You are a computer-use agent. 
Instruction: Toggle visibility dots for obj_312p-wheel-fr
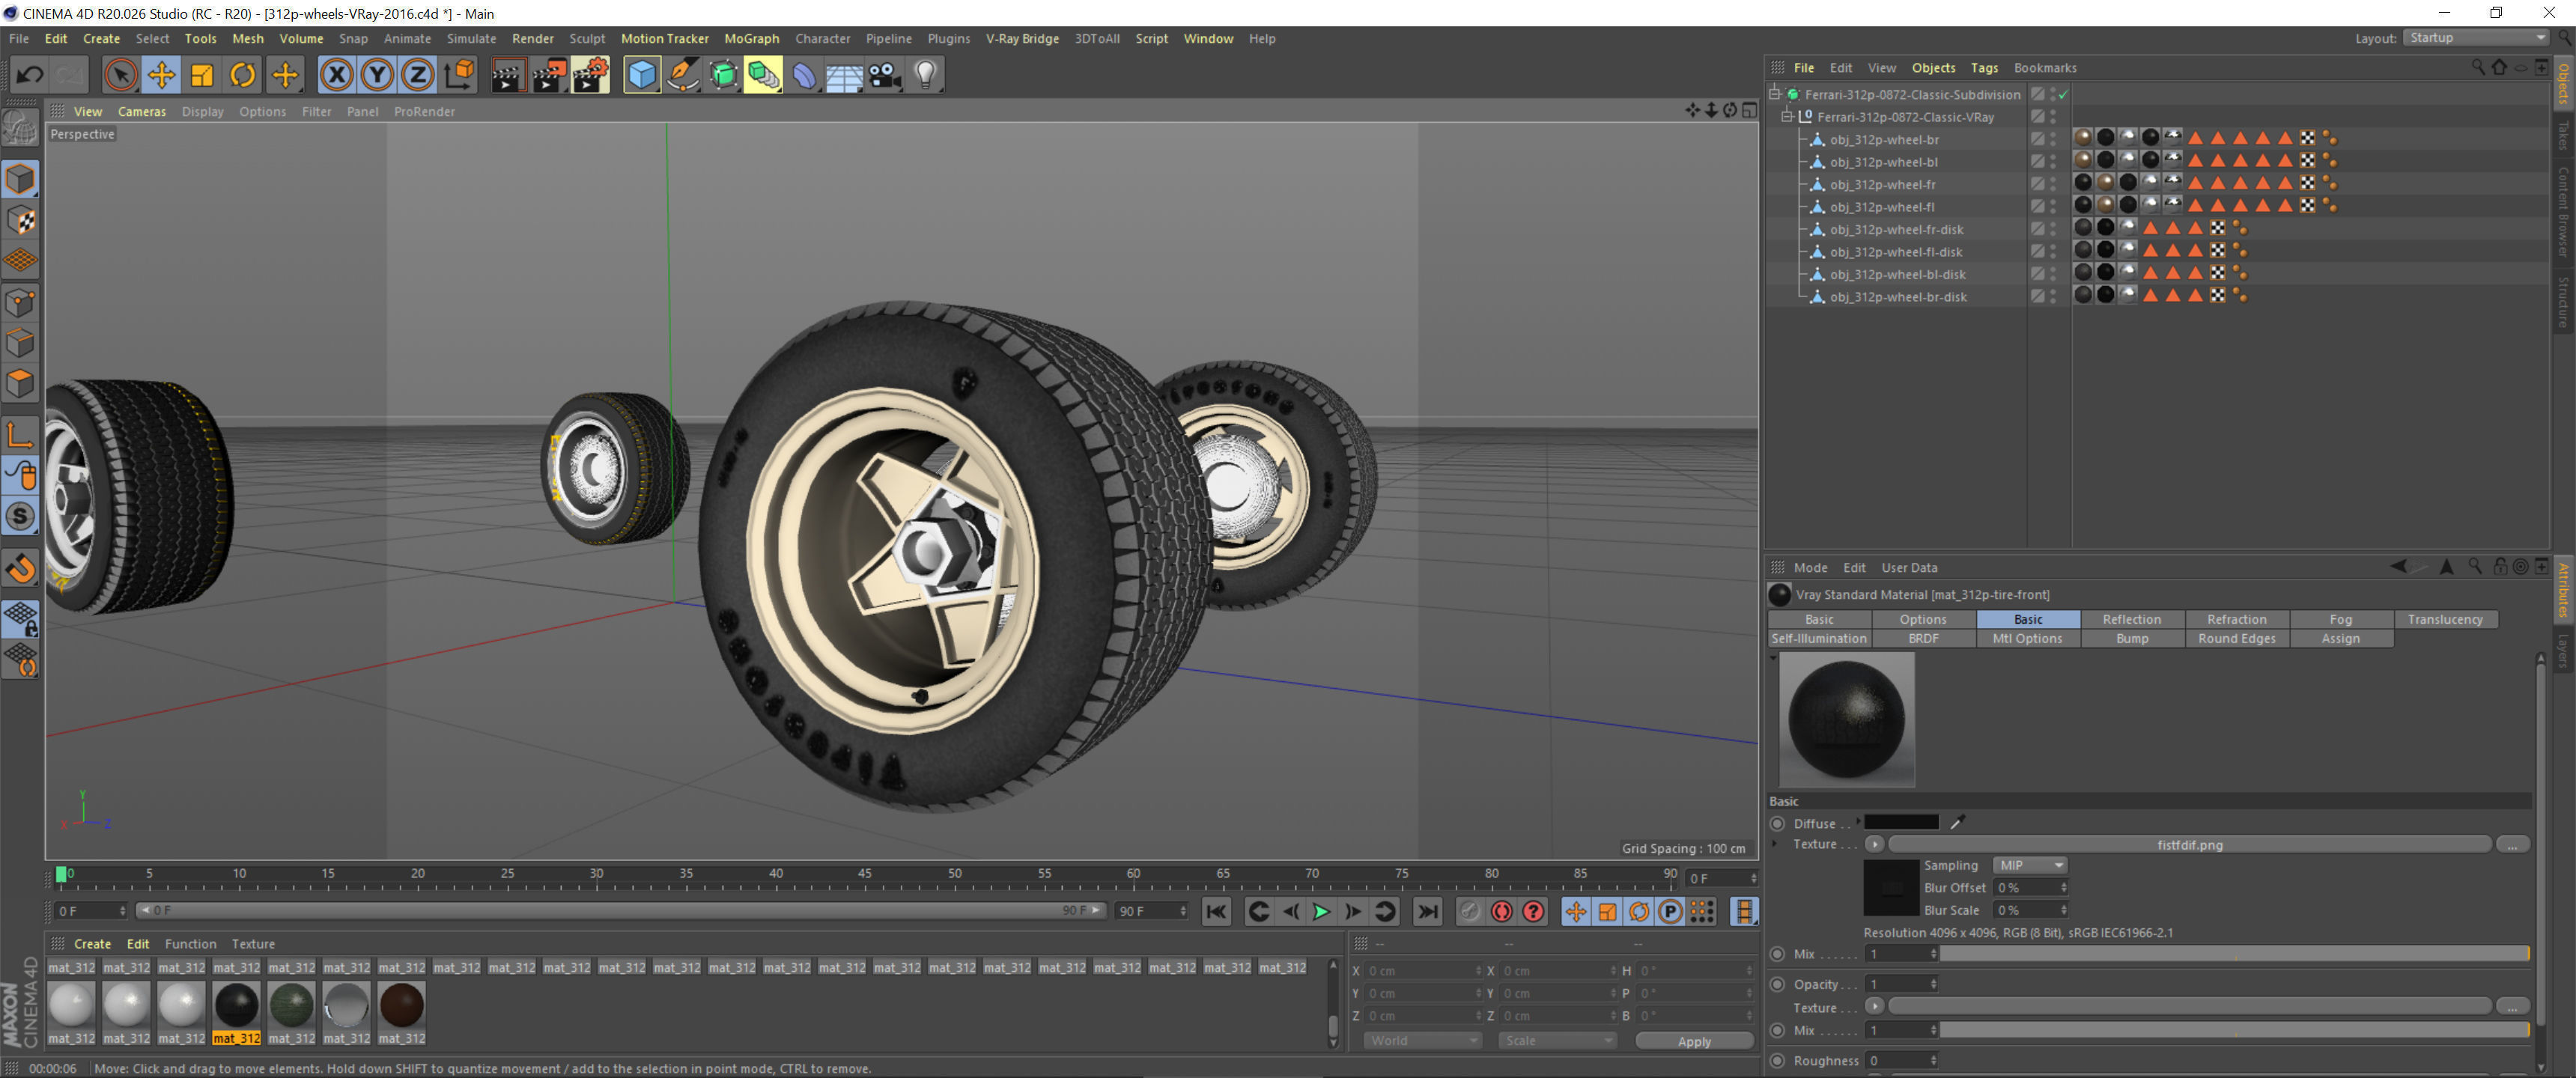pyautogui.click(x=2053, y=184)
